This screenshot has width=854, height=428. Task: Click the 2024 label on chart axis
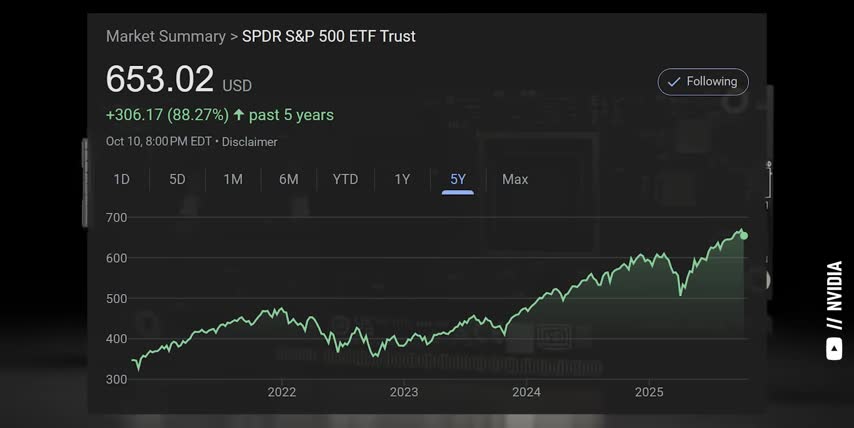tap(526, 392)
